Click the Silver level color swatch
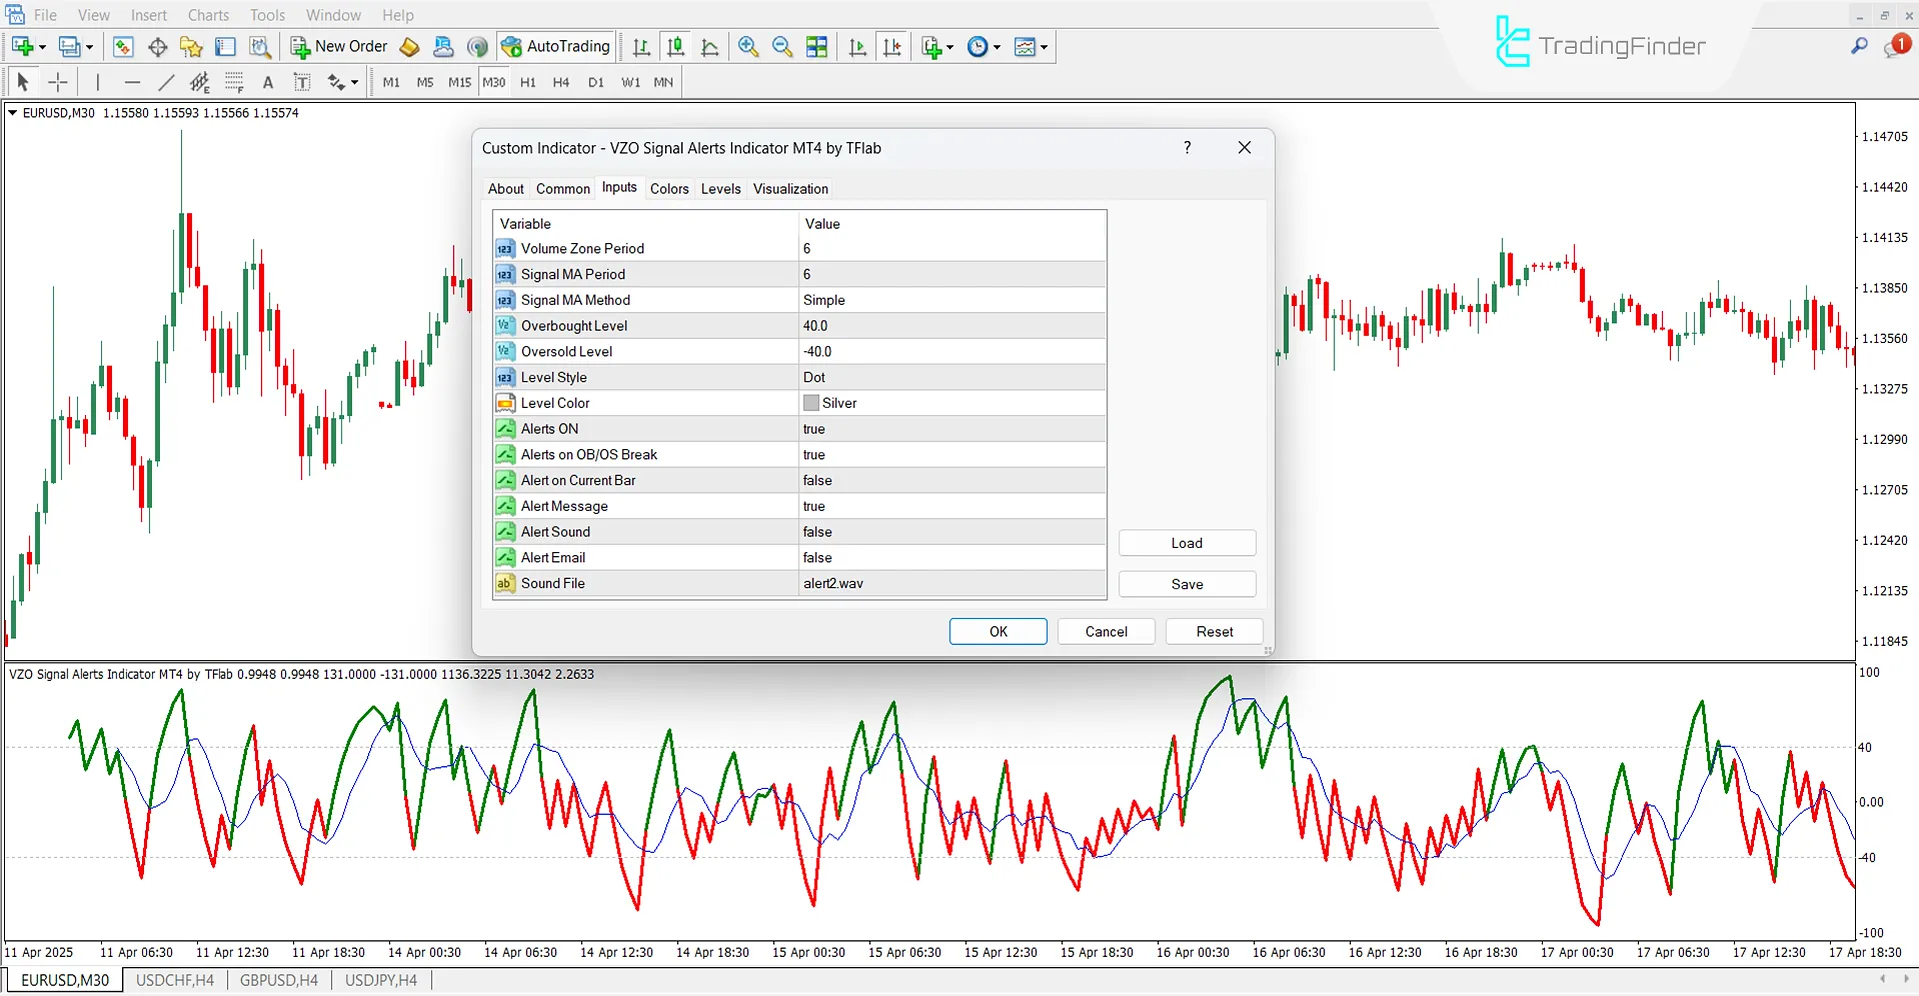Viewport: 1919px width, 996px height. tap(812, 402)
